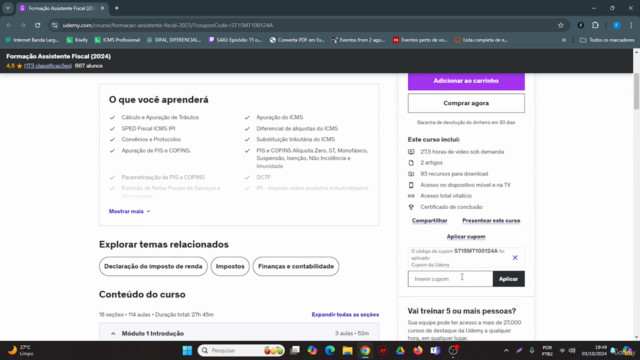Open the Chrome profile avatar

point(617,25)
